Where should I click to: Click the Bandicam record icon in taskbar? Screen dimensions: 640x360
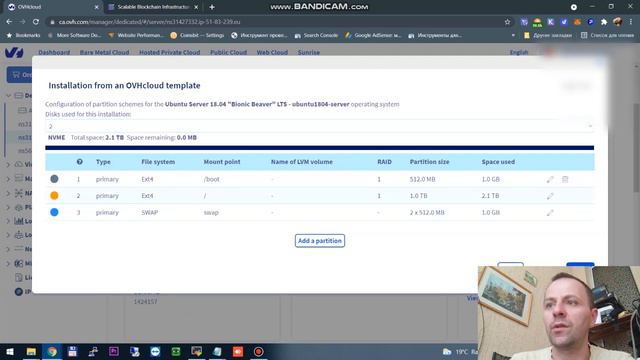(258, 351)
